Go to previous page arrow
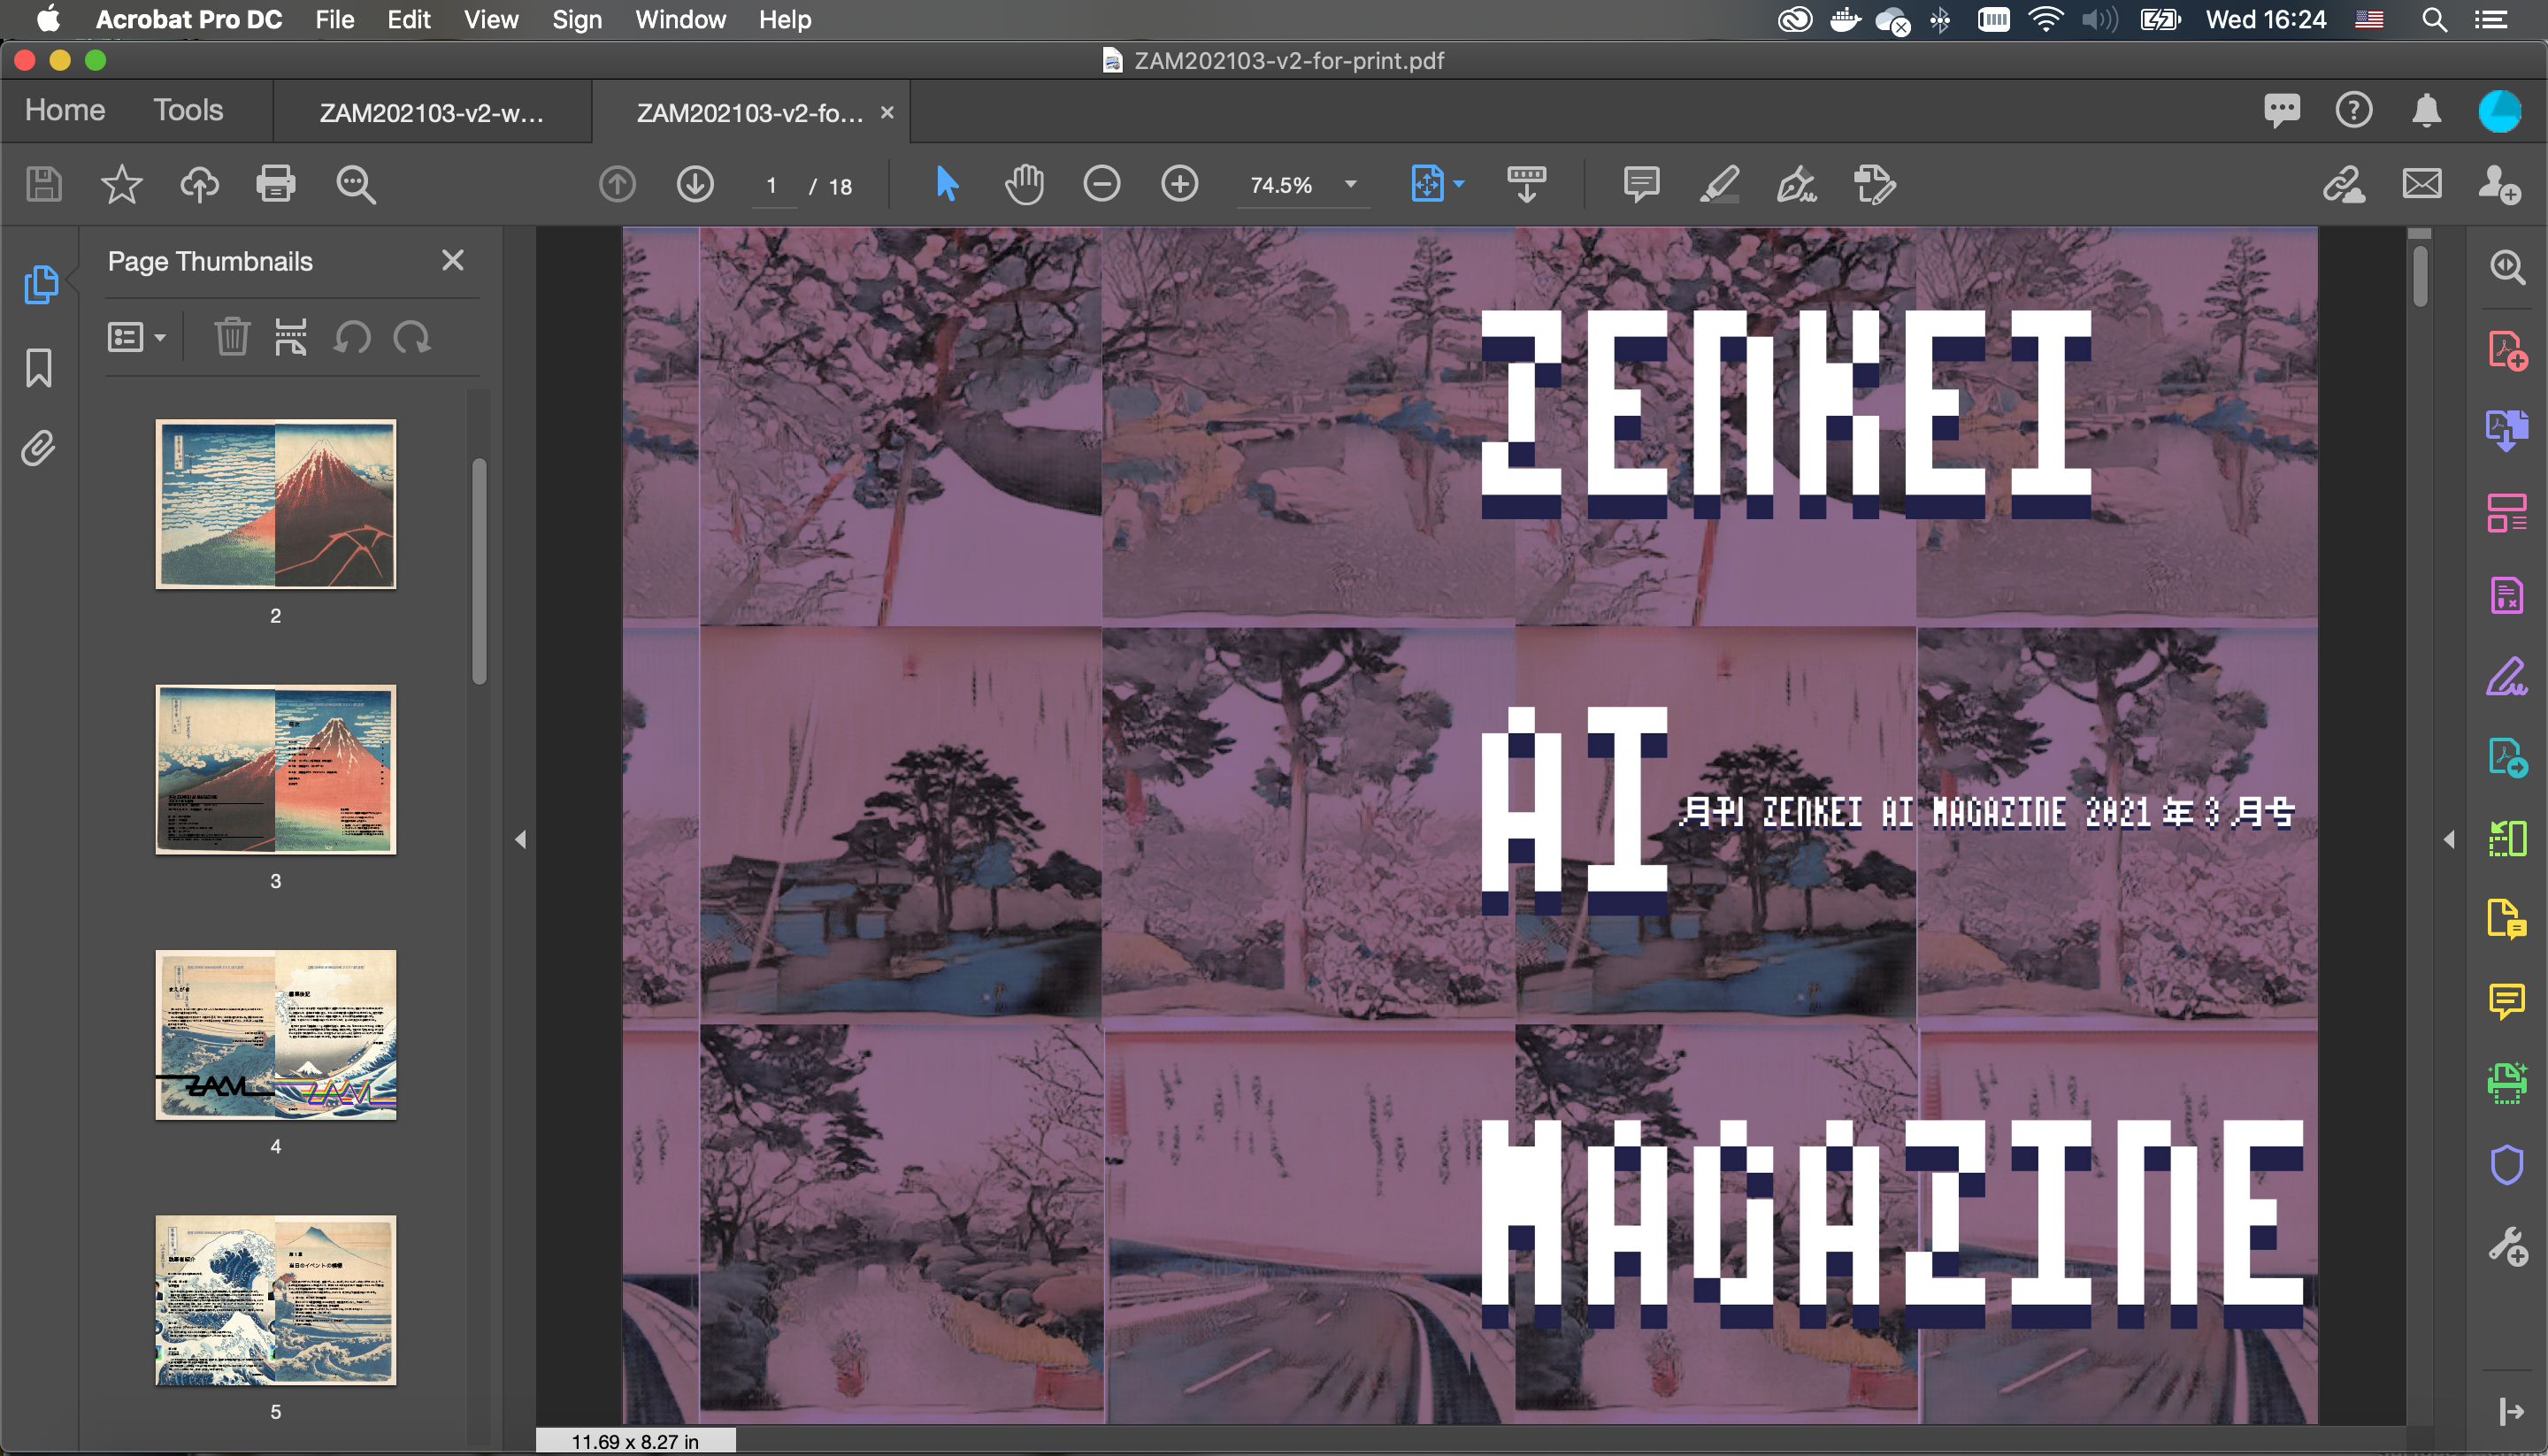Screen dimensions: 2548x1456 tap(617, 185)
